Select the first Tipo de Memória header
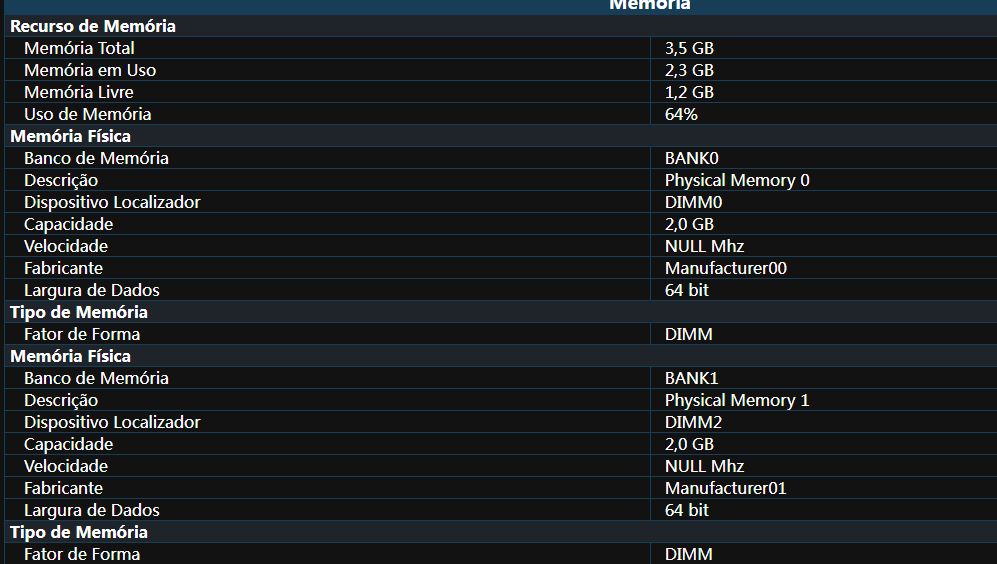Image resolution: width=997 pixels, height=564 pixels. [x=79, y=312]
